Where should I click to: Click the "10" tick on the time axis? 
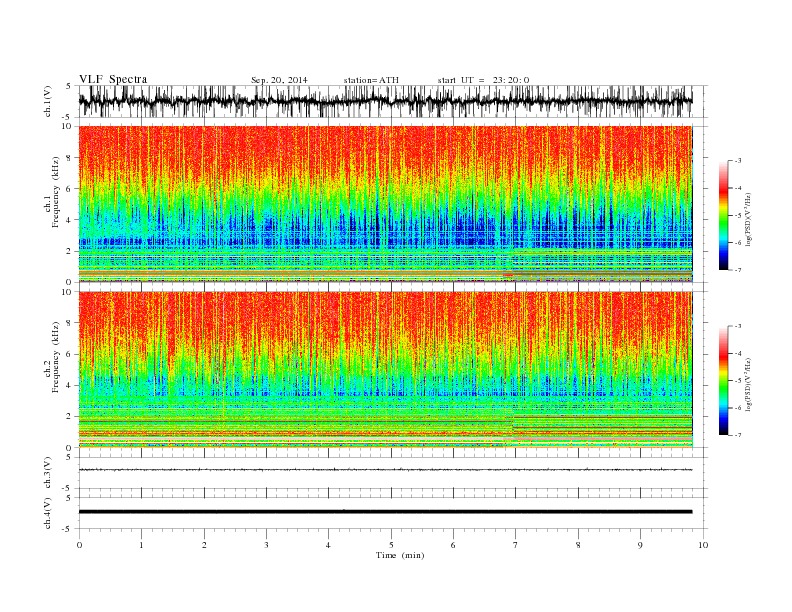[x=703, y=545]
